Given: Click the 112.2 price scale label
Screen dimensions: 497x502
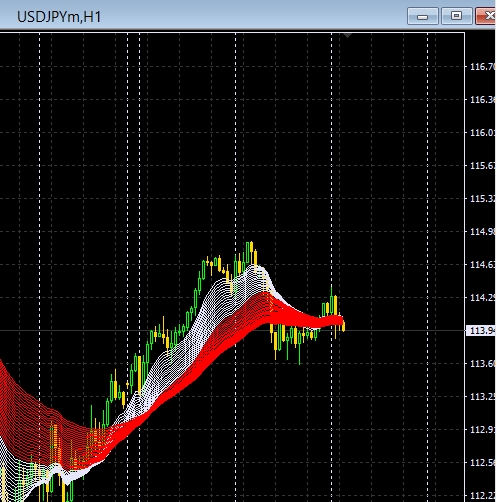Looking at the screenshot, I should 483,496.
